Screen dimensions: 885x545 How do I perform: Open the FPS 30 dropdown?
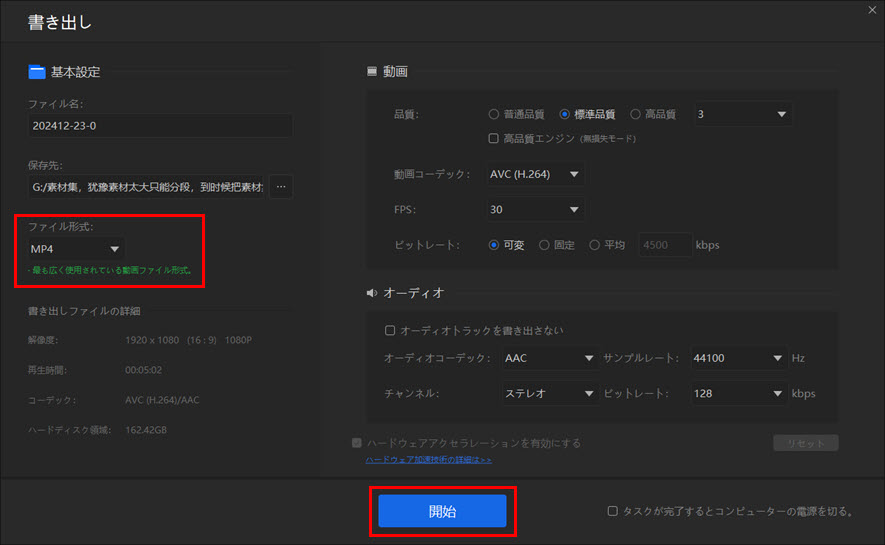[x=535, y=210]
